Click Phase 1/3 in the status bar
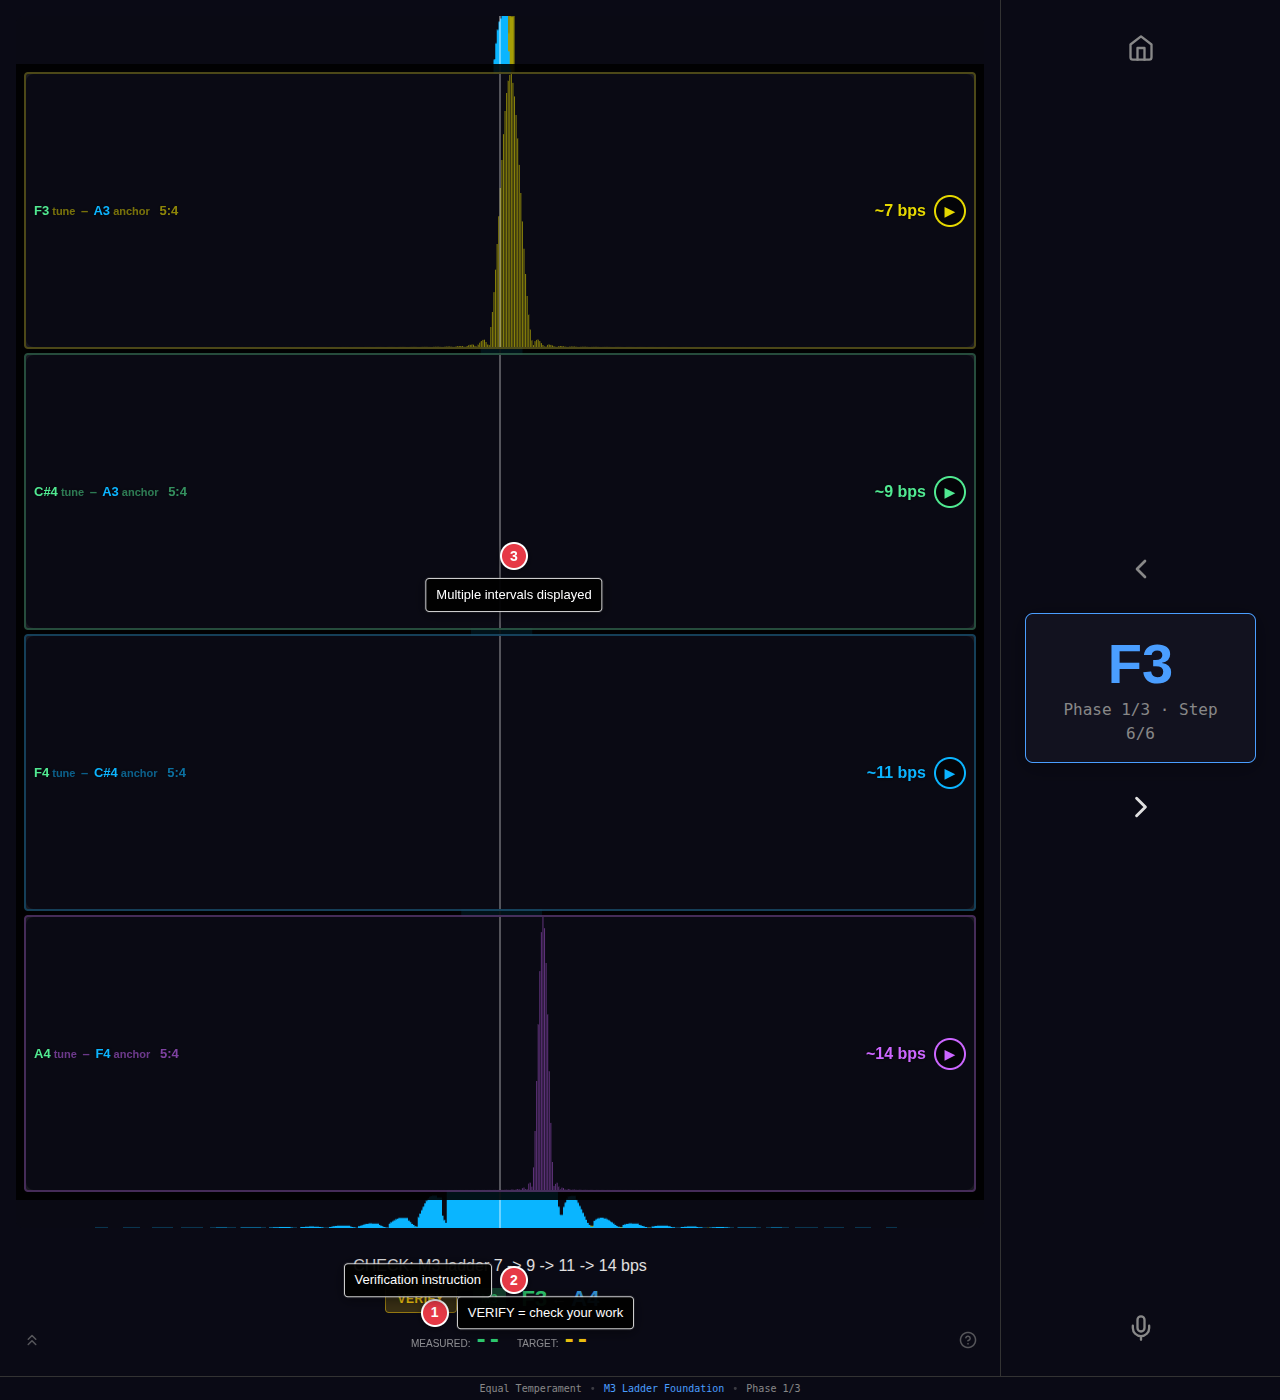The image size is (1280, 1400). tap(773, 1388)
